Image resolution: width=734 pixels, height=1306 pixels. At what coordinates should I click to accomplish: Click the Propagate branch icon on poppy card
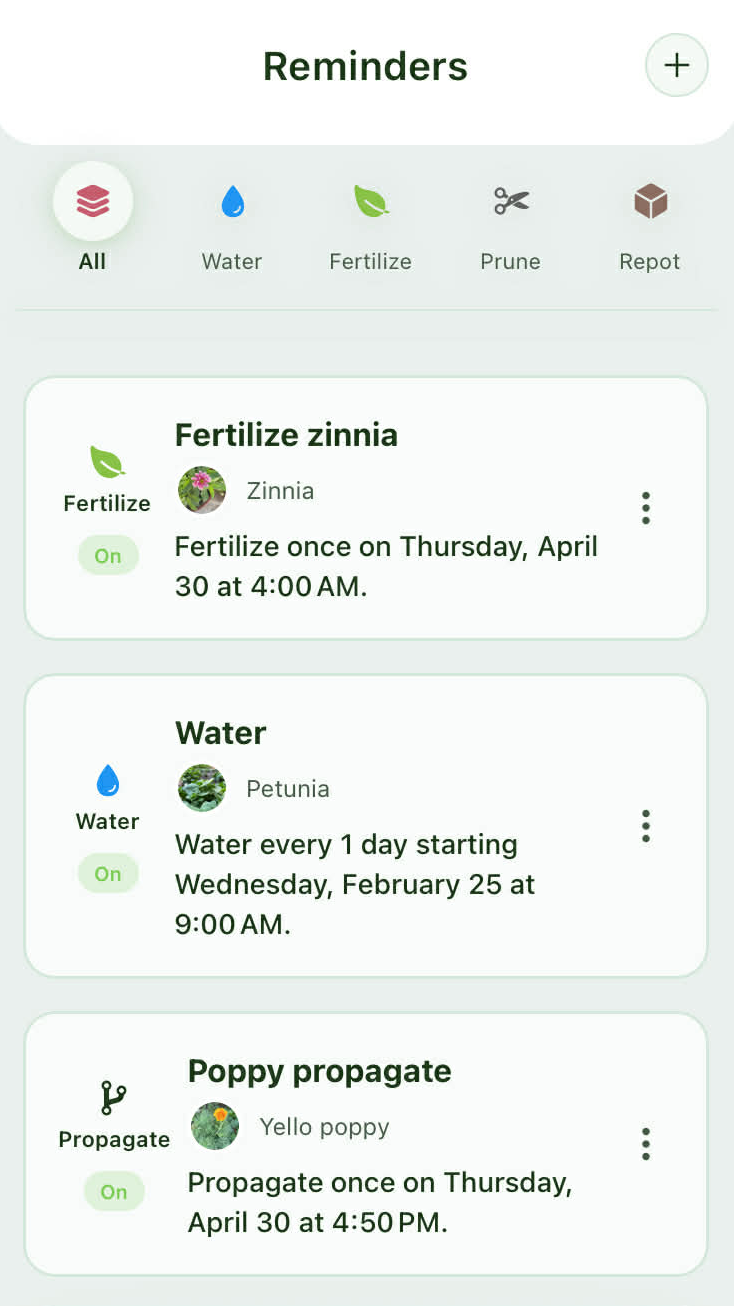(114, 1098)
